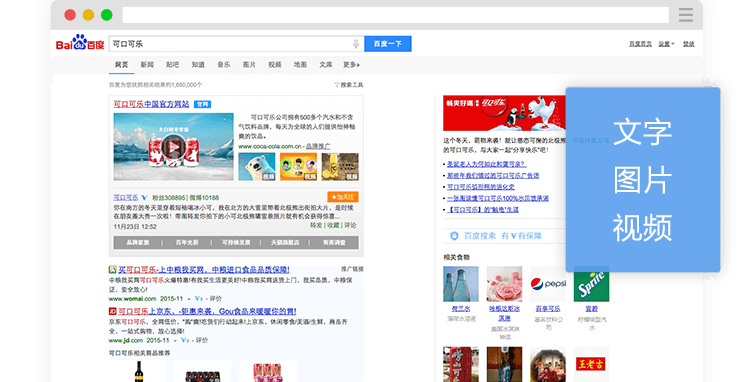Click the microphone voice search icon
The image size is (751, 382).
point(356,44)
